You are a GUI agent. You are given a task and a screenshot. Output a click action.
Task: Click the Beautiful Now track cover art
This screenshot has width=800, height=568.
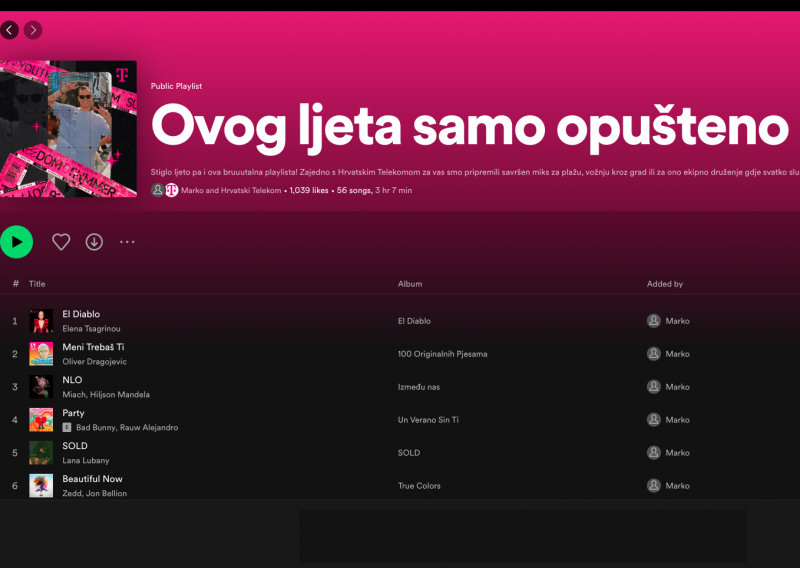[41, 486]
